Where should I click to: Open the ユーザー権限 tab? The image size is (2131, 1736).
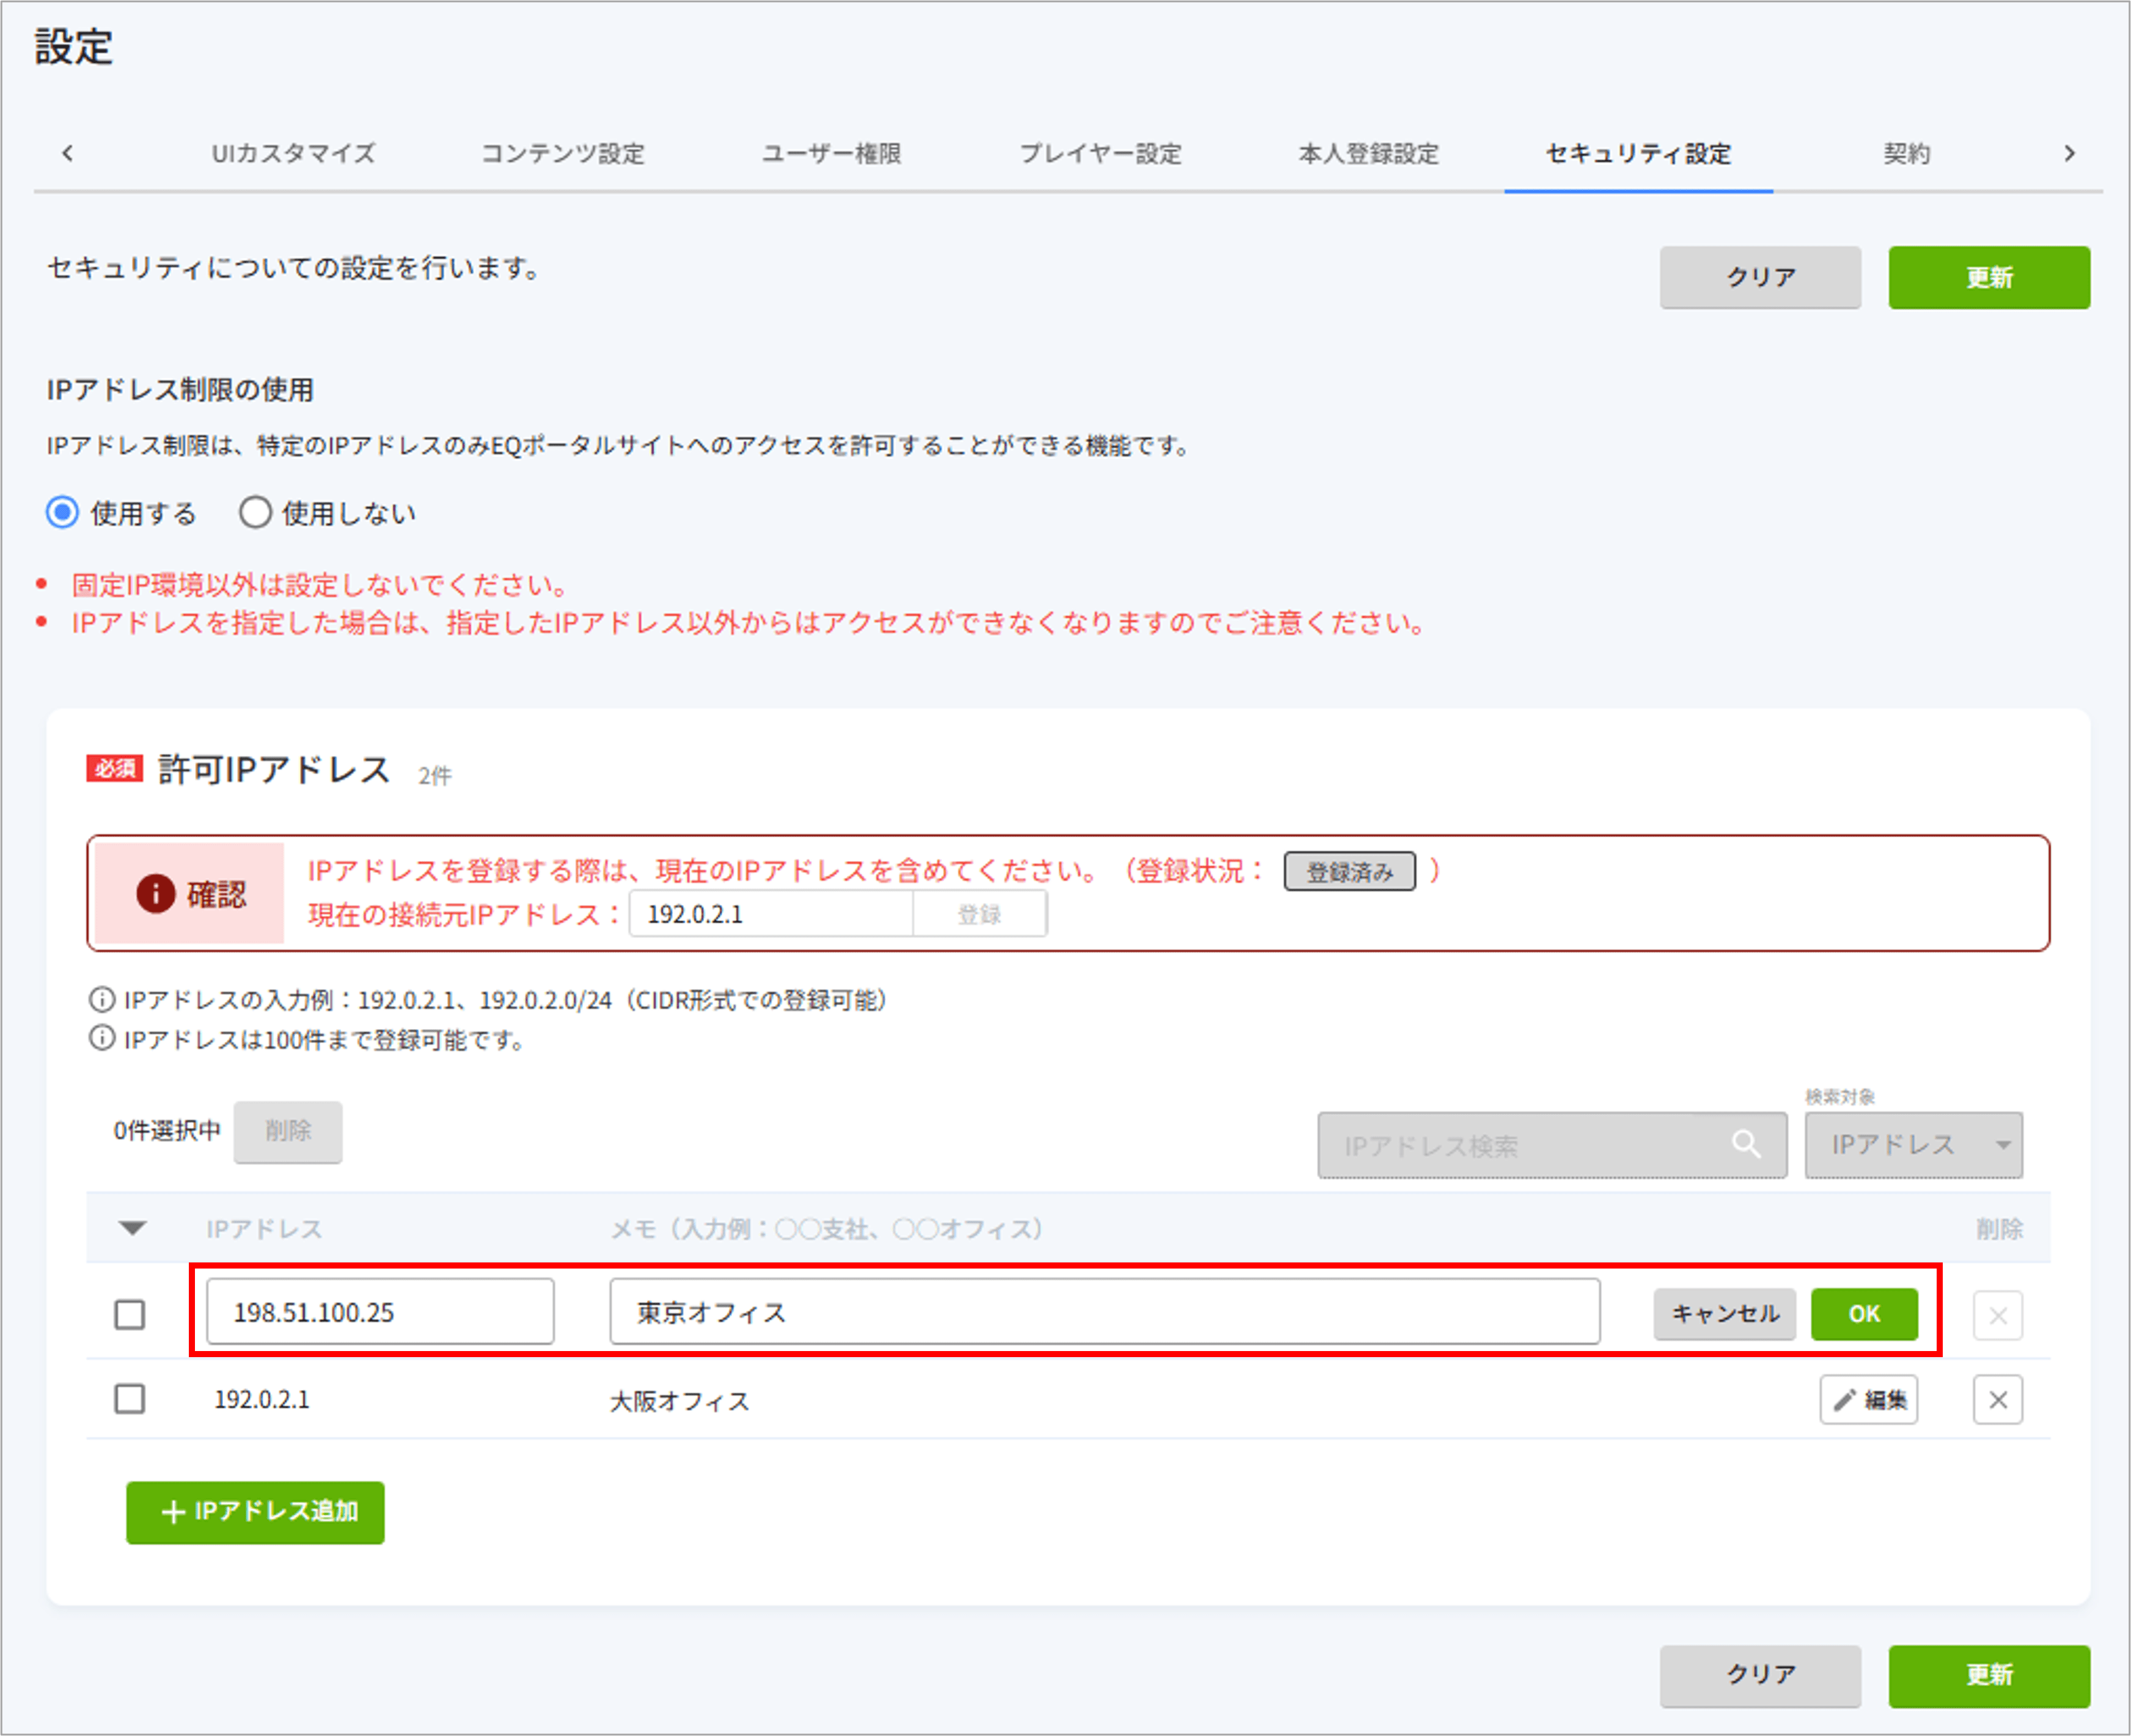click(x=831, y=153)
